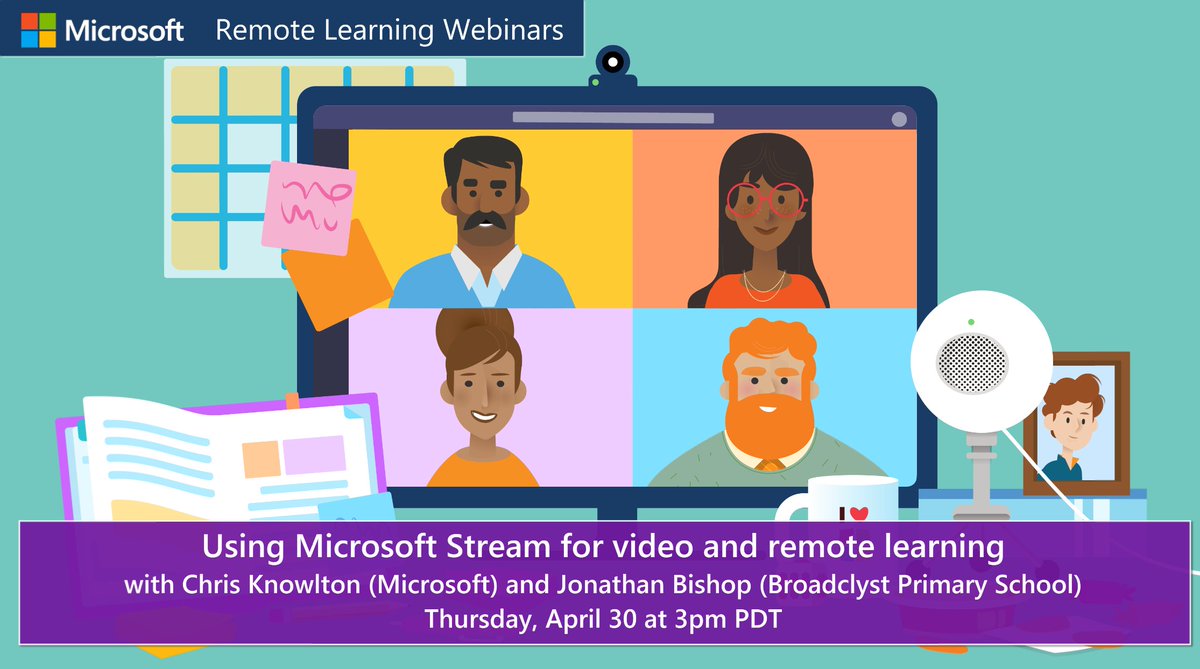Screen dimensions: 1200x669
Task: Click 'Using Microsoft Stream for video and remote learning'
Action: point(602,547)
